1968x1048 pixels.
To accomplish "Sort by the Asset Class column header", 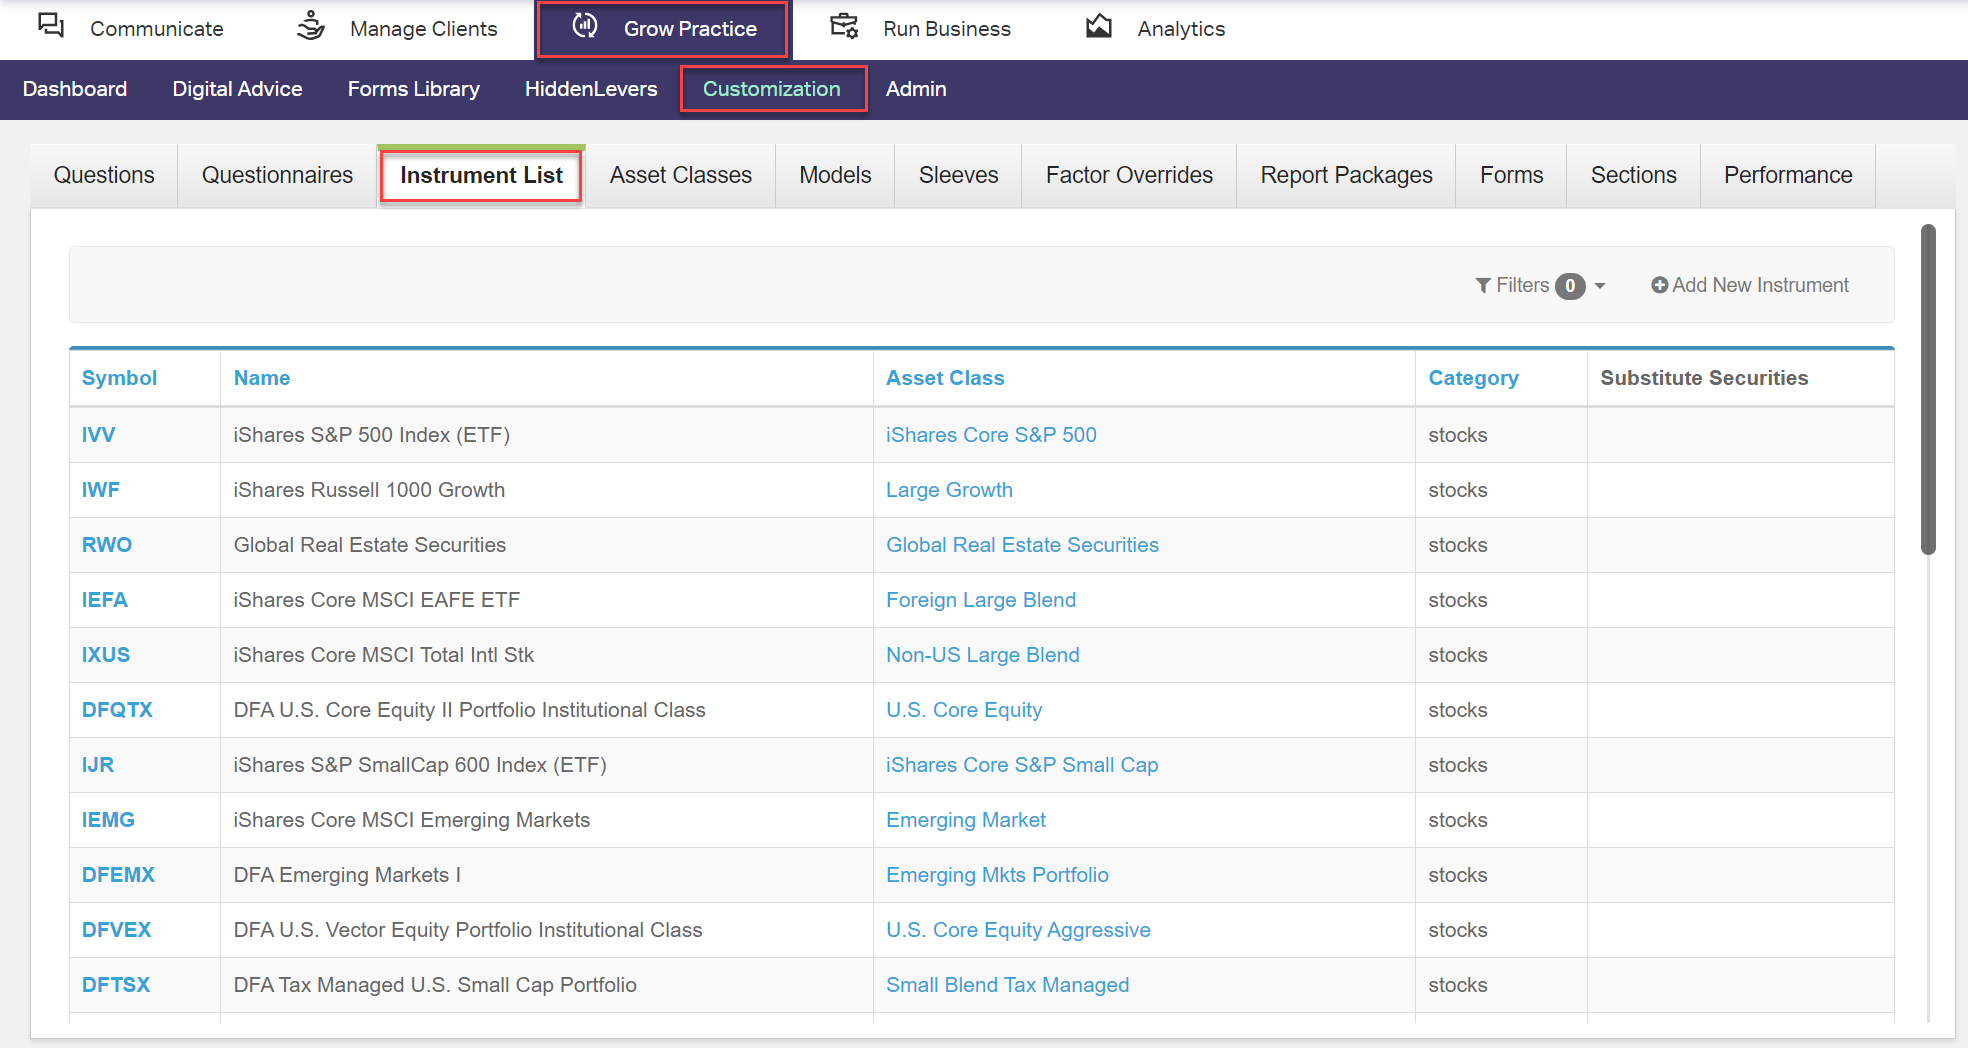I will (945, 378).
